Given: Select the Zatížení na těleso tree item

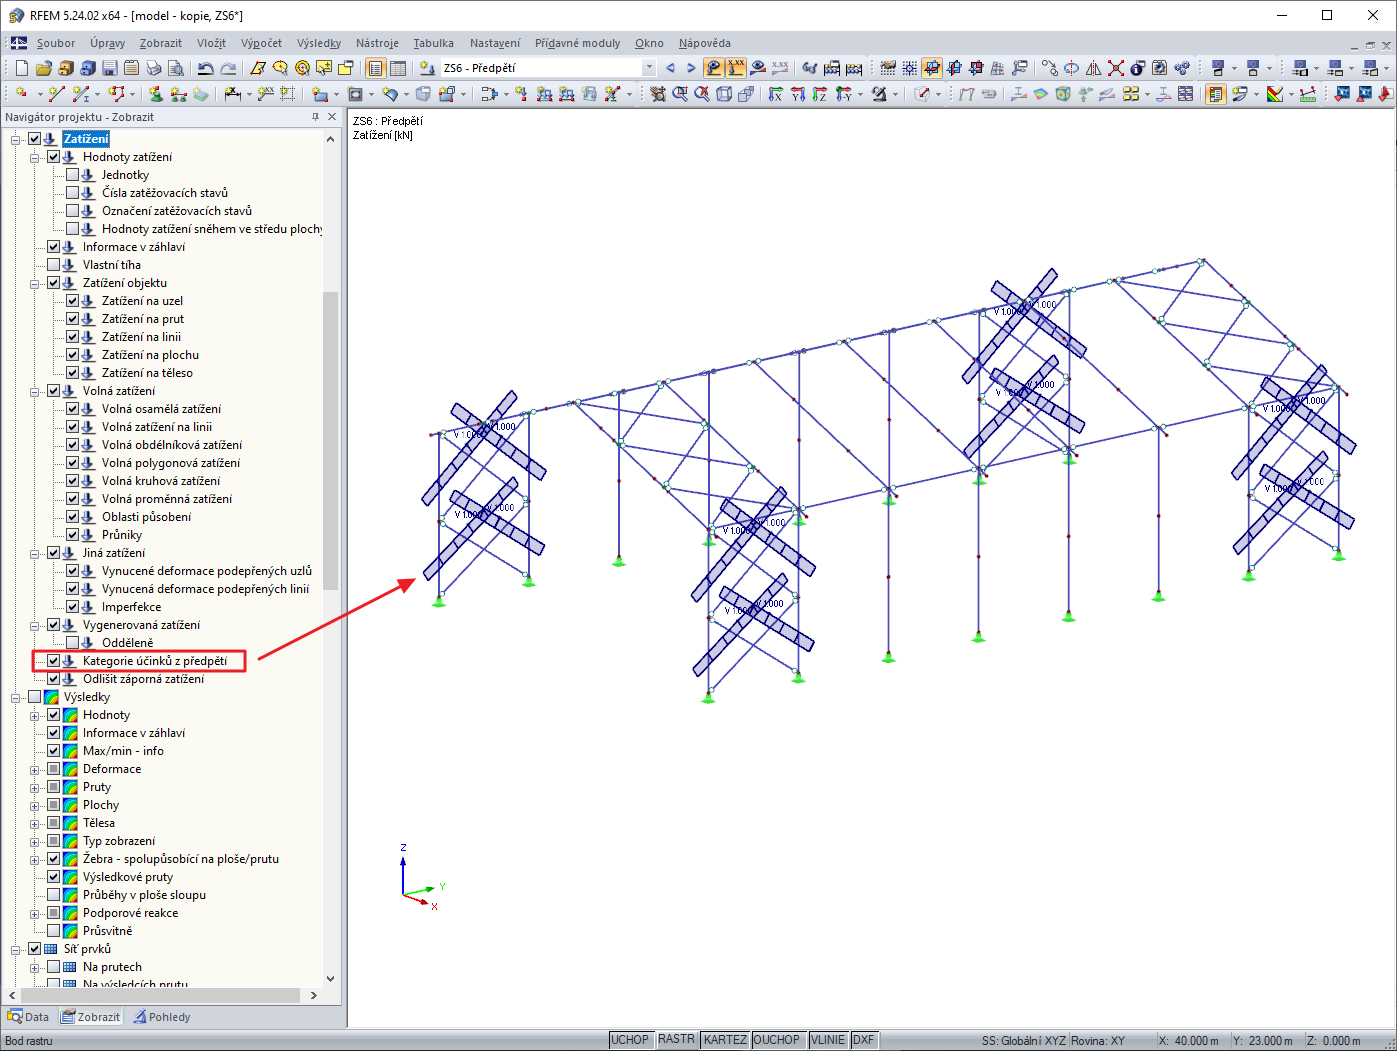Looking at the screenshot, I should [x=147, y=373].
